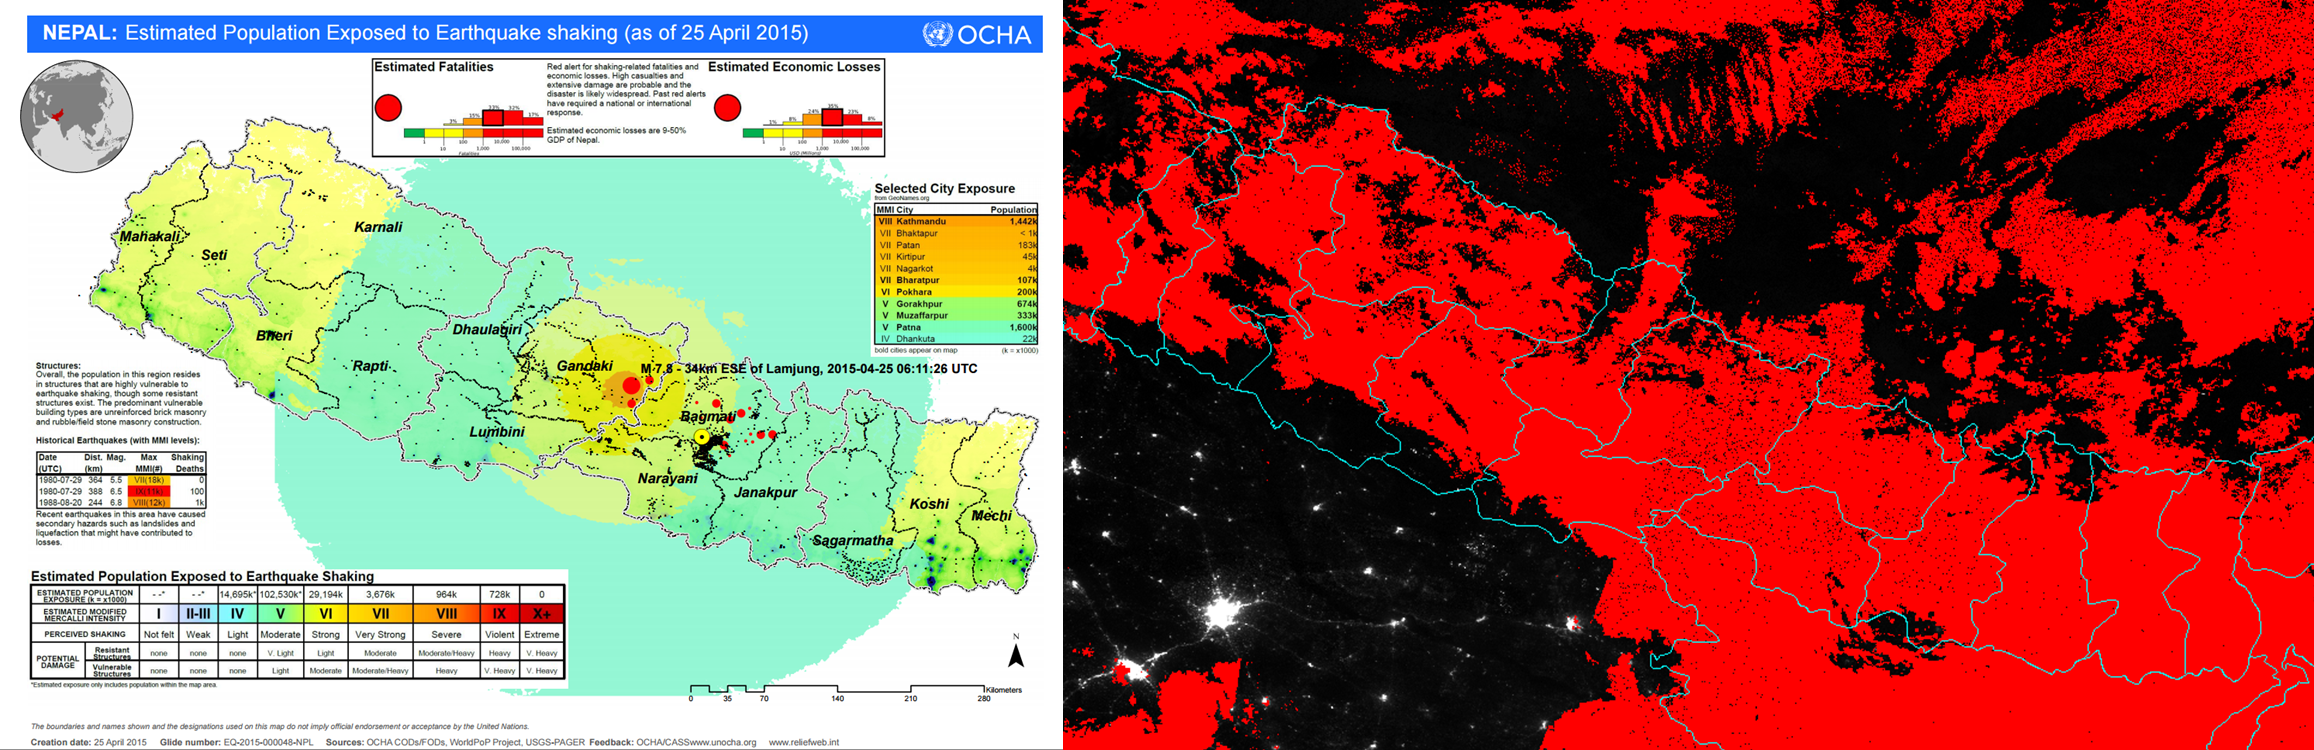Click the 'Narayani' zone label
2314x750 pixels.
(x=667, y=479)
